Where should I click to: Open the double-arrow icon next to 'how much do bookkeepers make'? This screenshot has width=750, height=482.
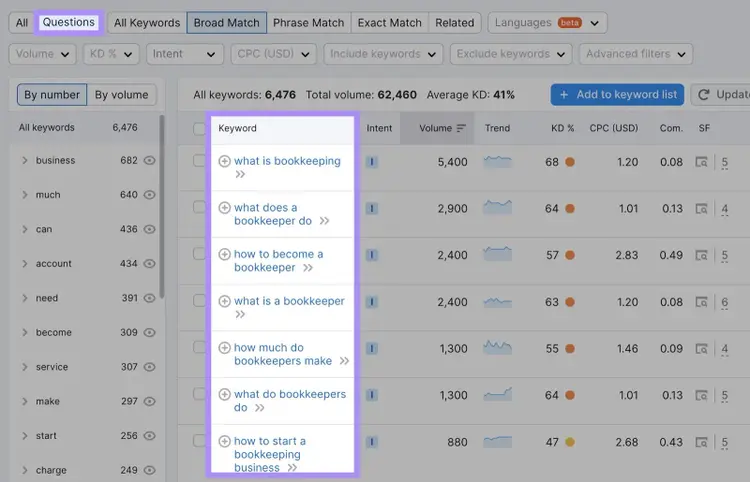[x=344, y=361]
